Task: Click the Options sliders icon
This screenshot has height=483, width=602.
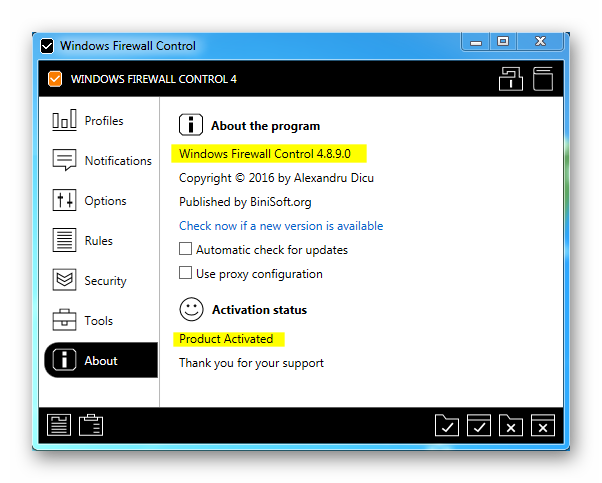Action: pyautogui.click(x=64, y=200)
